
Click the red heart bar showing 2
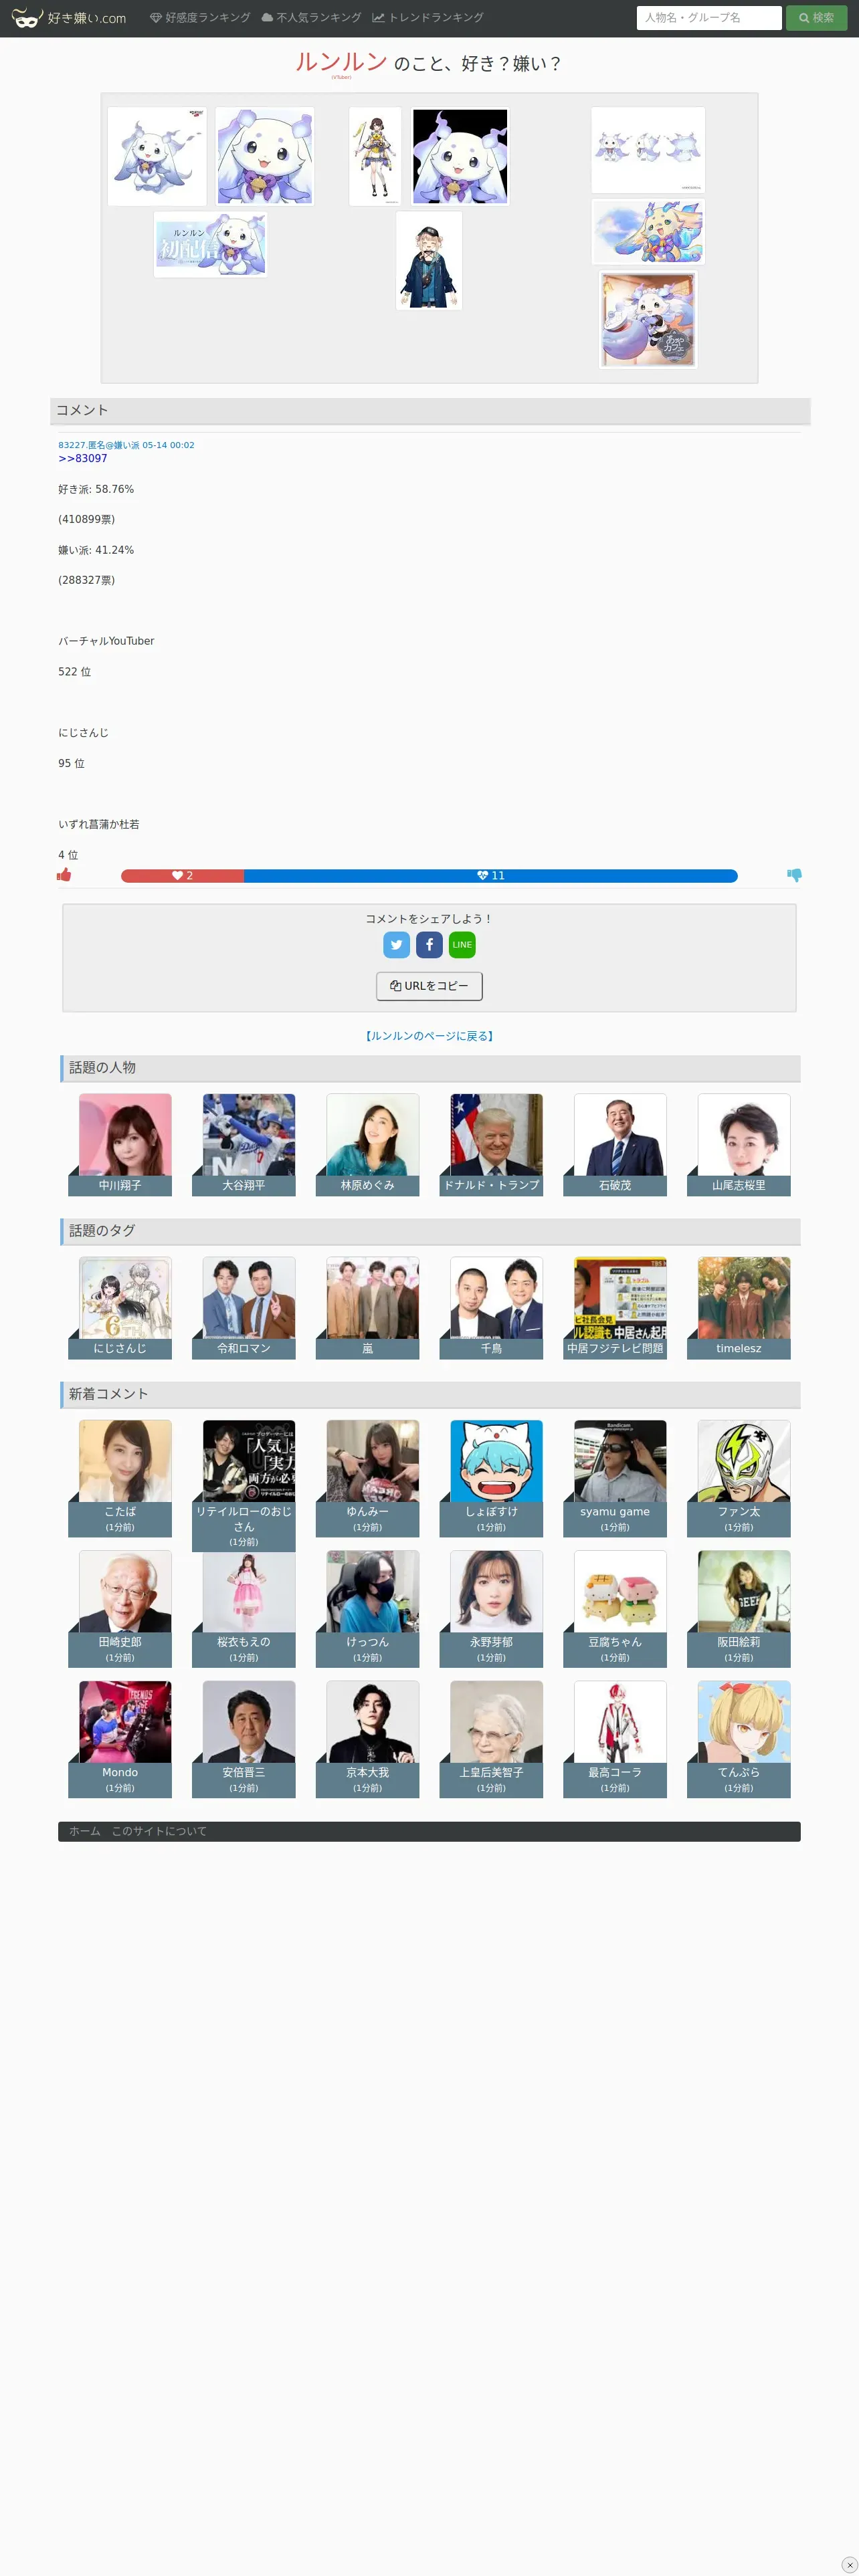pyautogui.click(x=182, y=876)
